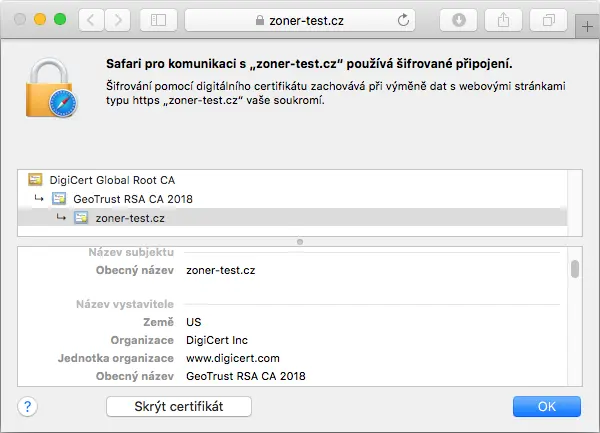600x433 pixels.
Task: Click the Organizace value DigiCert Inc
Action: coord(217,340)
